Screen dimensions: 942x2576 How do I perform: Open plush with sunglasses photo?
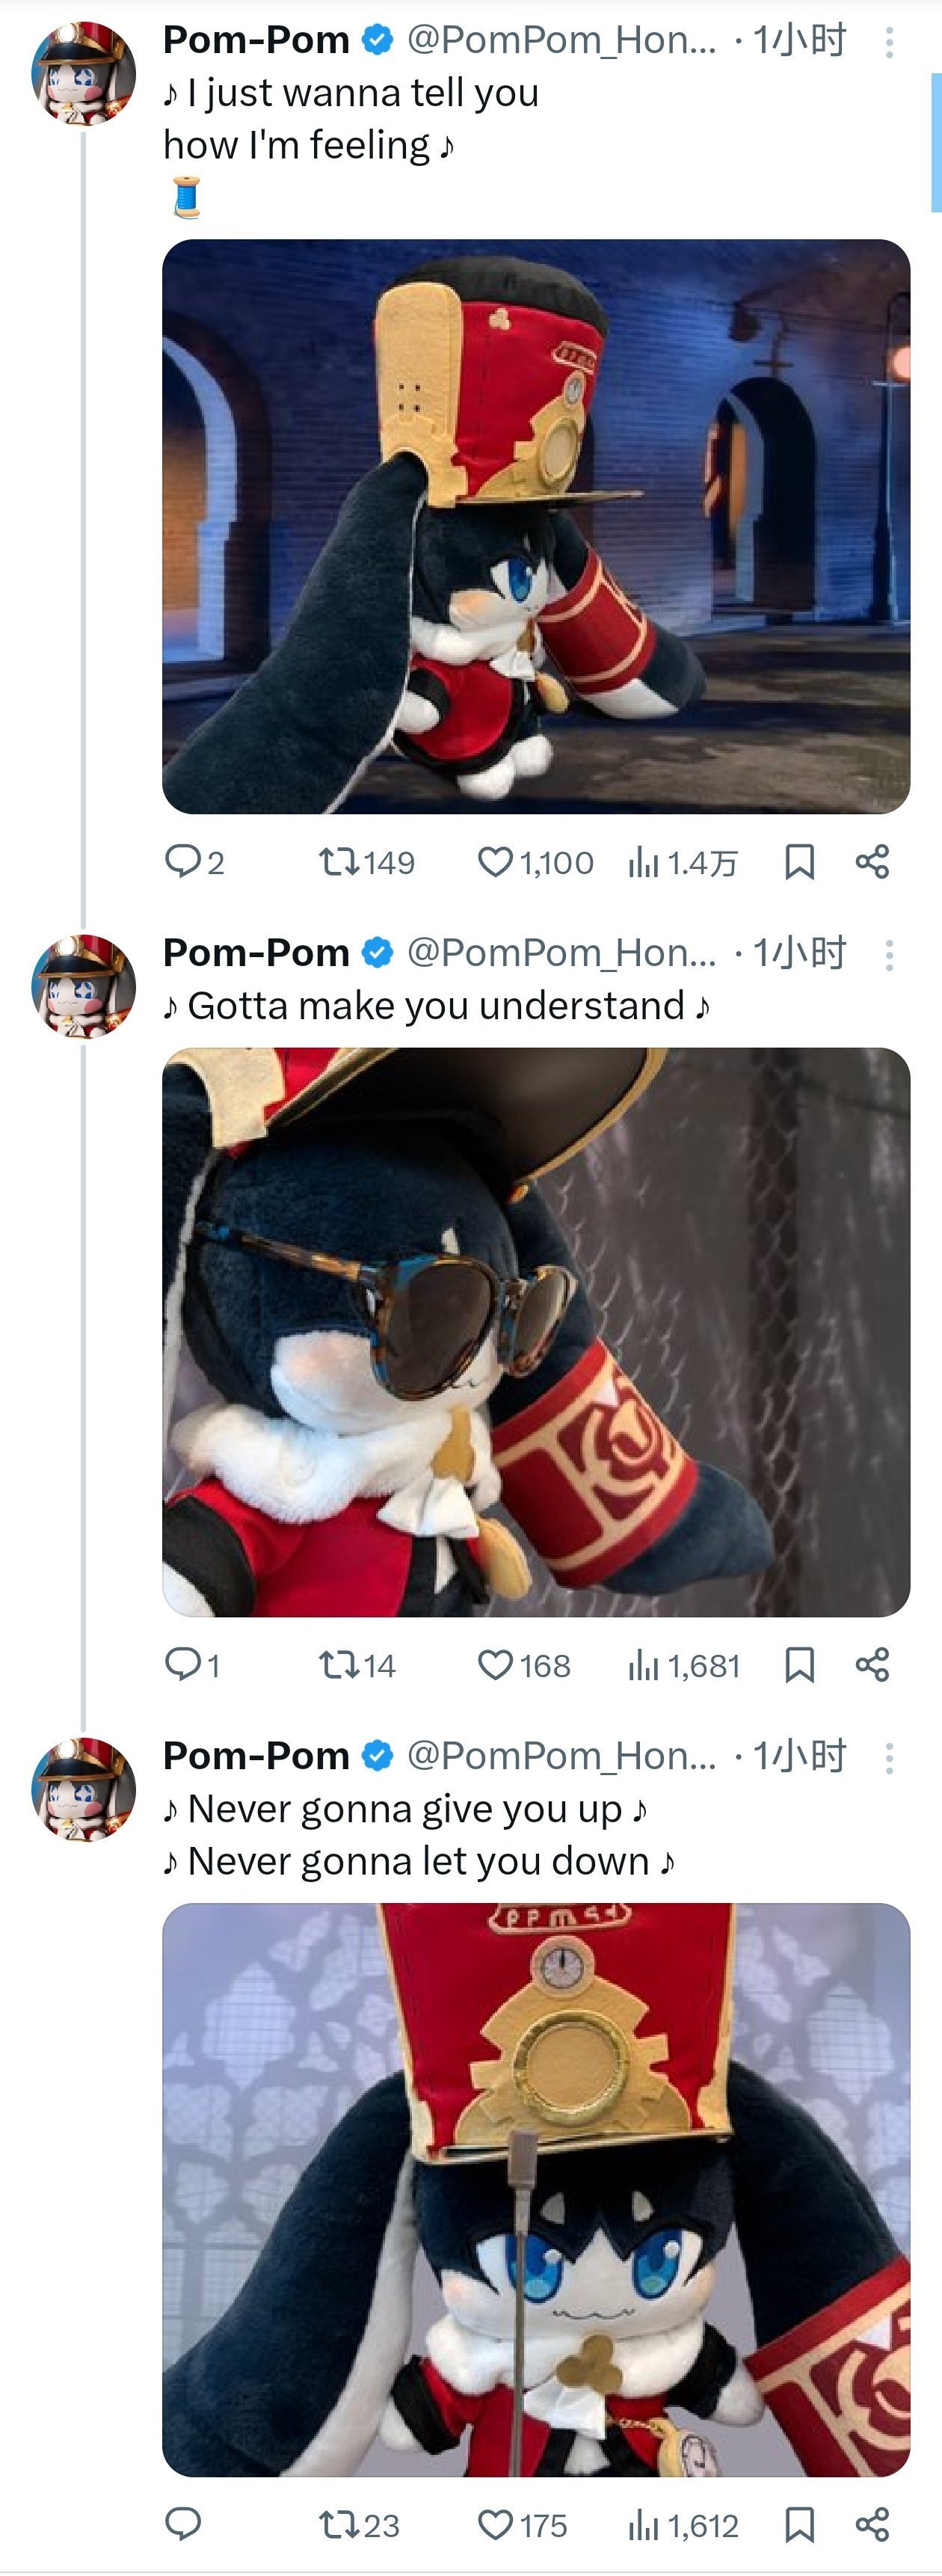point(536,1332)
